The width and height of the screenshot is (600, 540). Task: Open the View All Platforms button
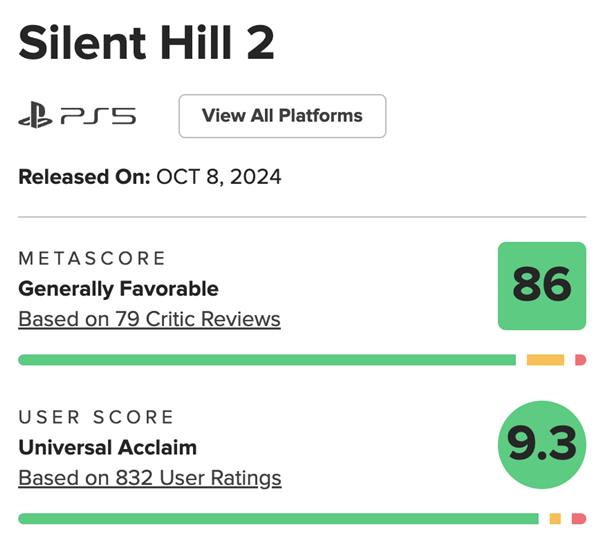[282, 116]
